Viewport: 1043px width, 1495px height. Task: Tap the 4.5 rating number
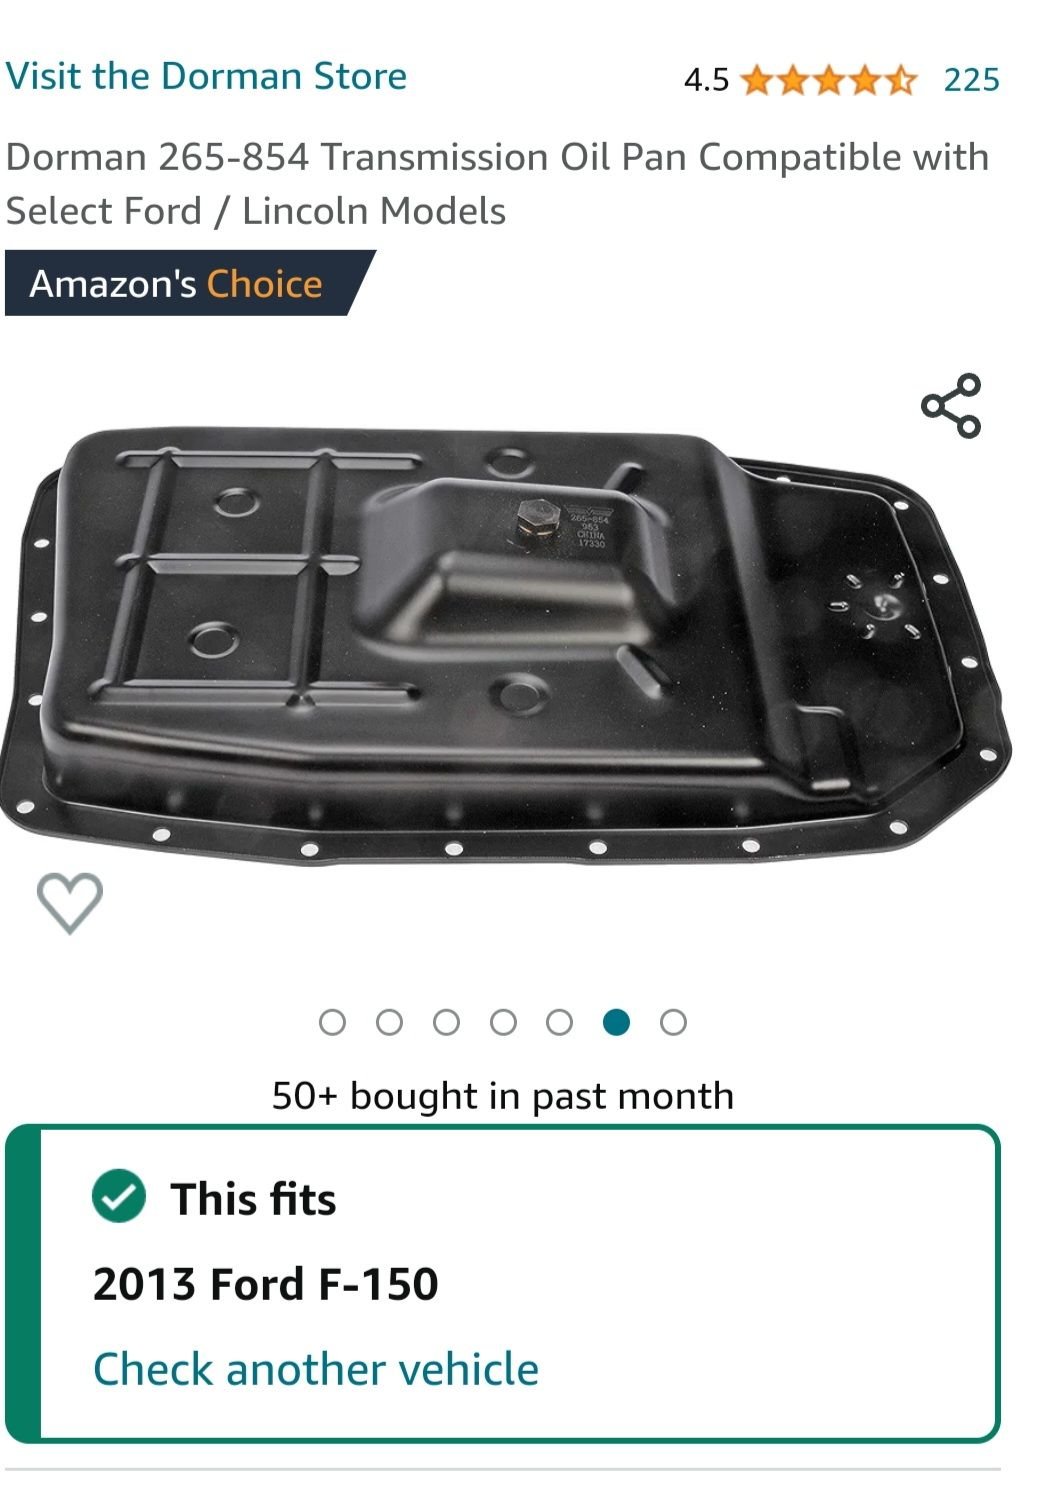(x=706, y=80)
